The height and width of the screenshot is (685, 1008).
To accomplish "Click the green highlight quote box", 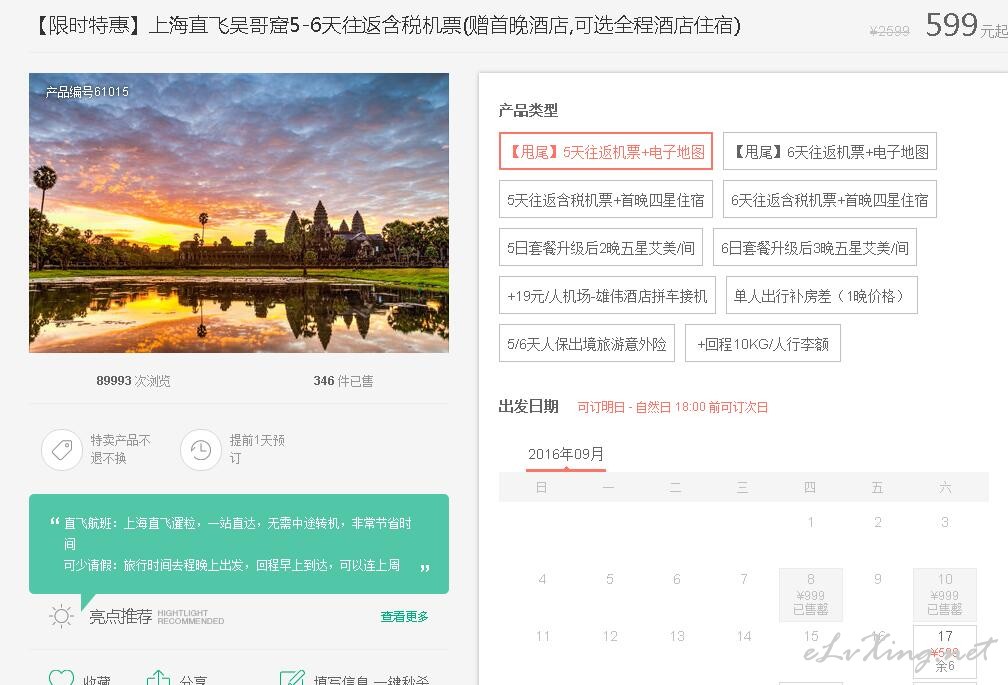I will coord(238,544).
